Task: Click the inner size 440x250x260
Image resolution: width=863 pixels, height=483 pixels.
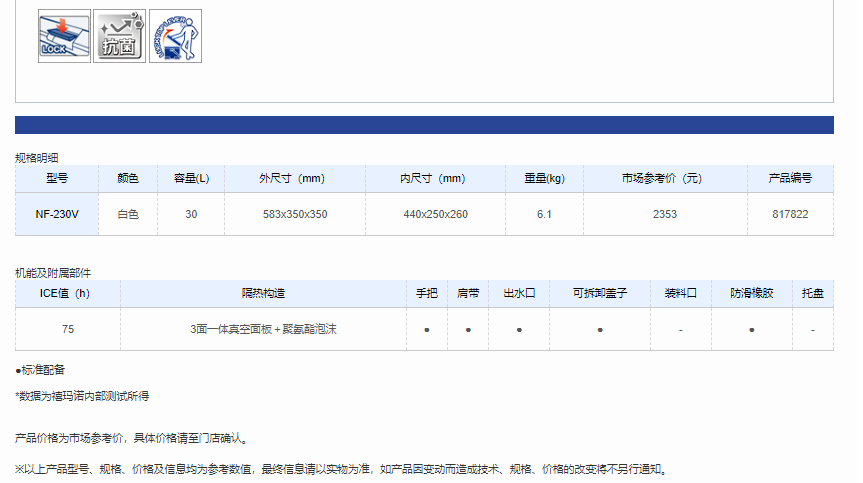Action: point(435,214)
